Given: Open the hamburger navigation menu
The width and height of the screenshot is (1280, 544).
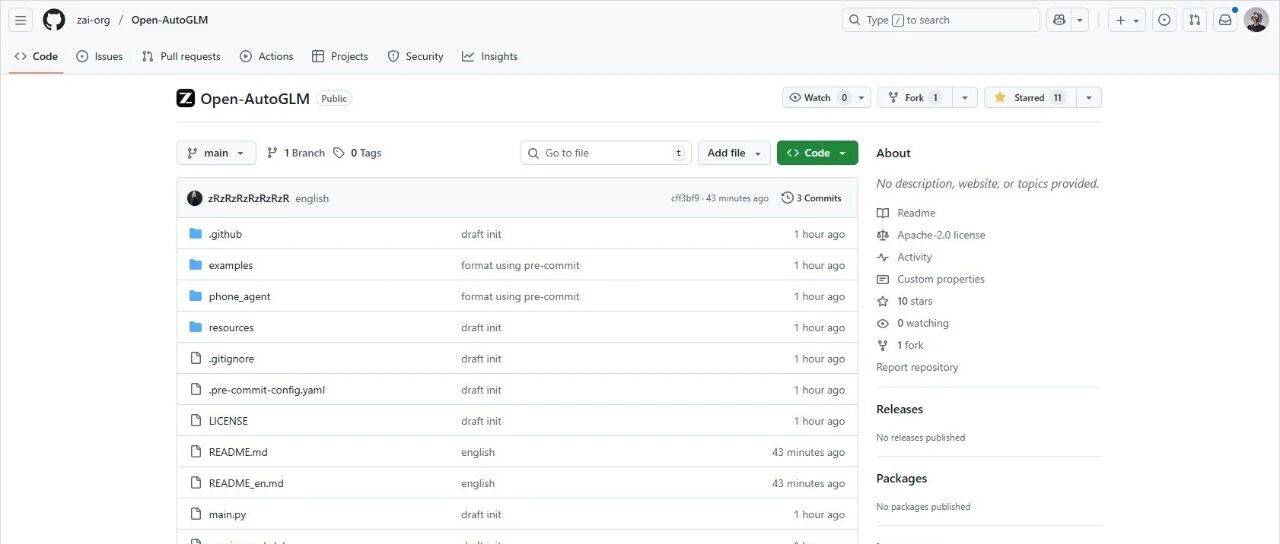Looking at the screenshot, I should (x=20, y=20).
